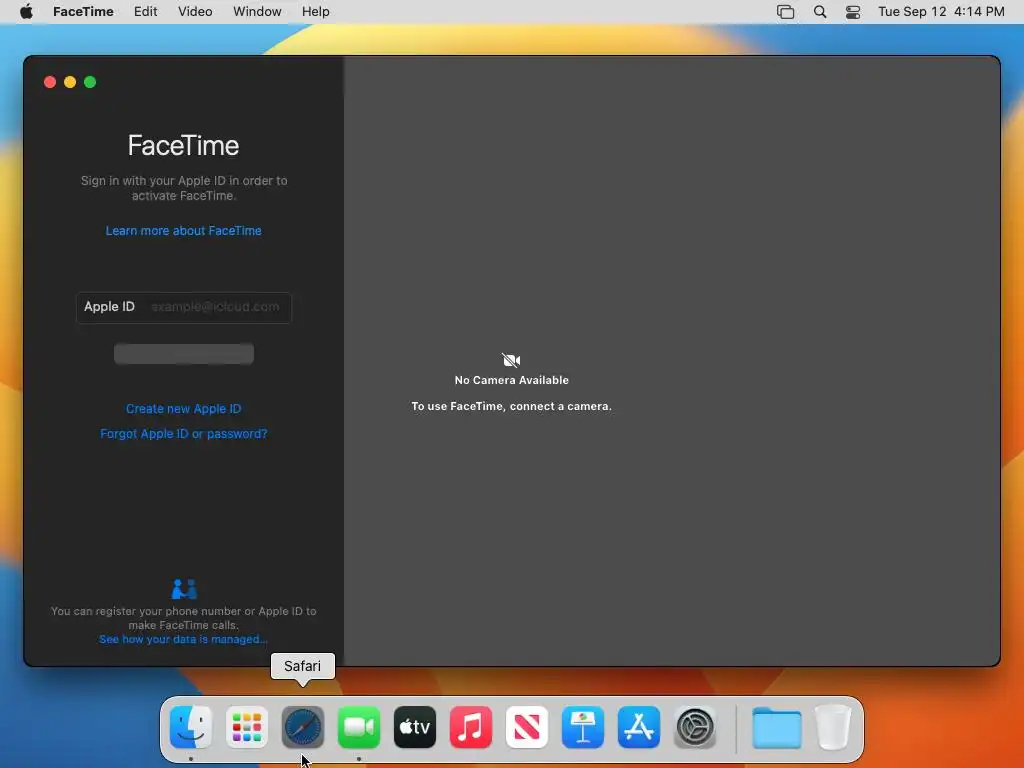Click the FaceTime Dock icon
Viewport: 1024px width, 768px height.
[x=359, y=727]
